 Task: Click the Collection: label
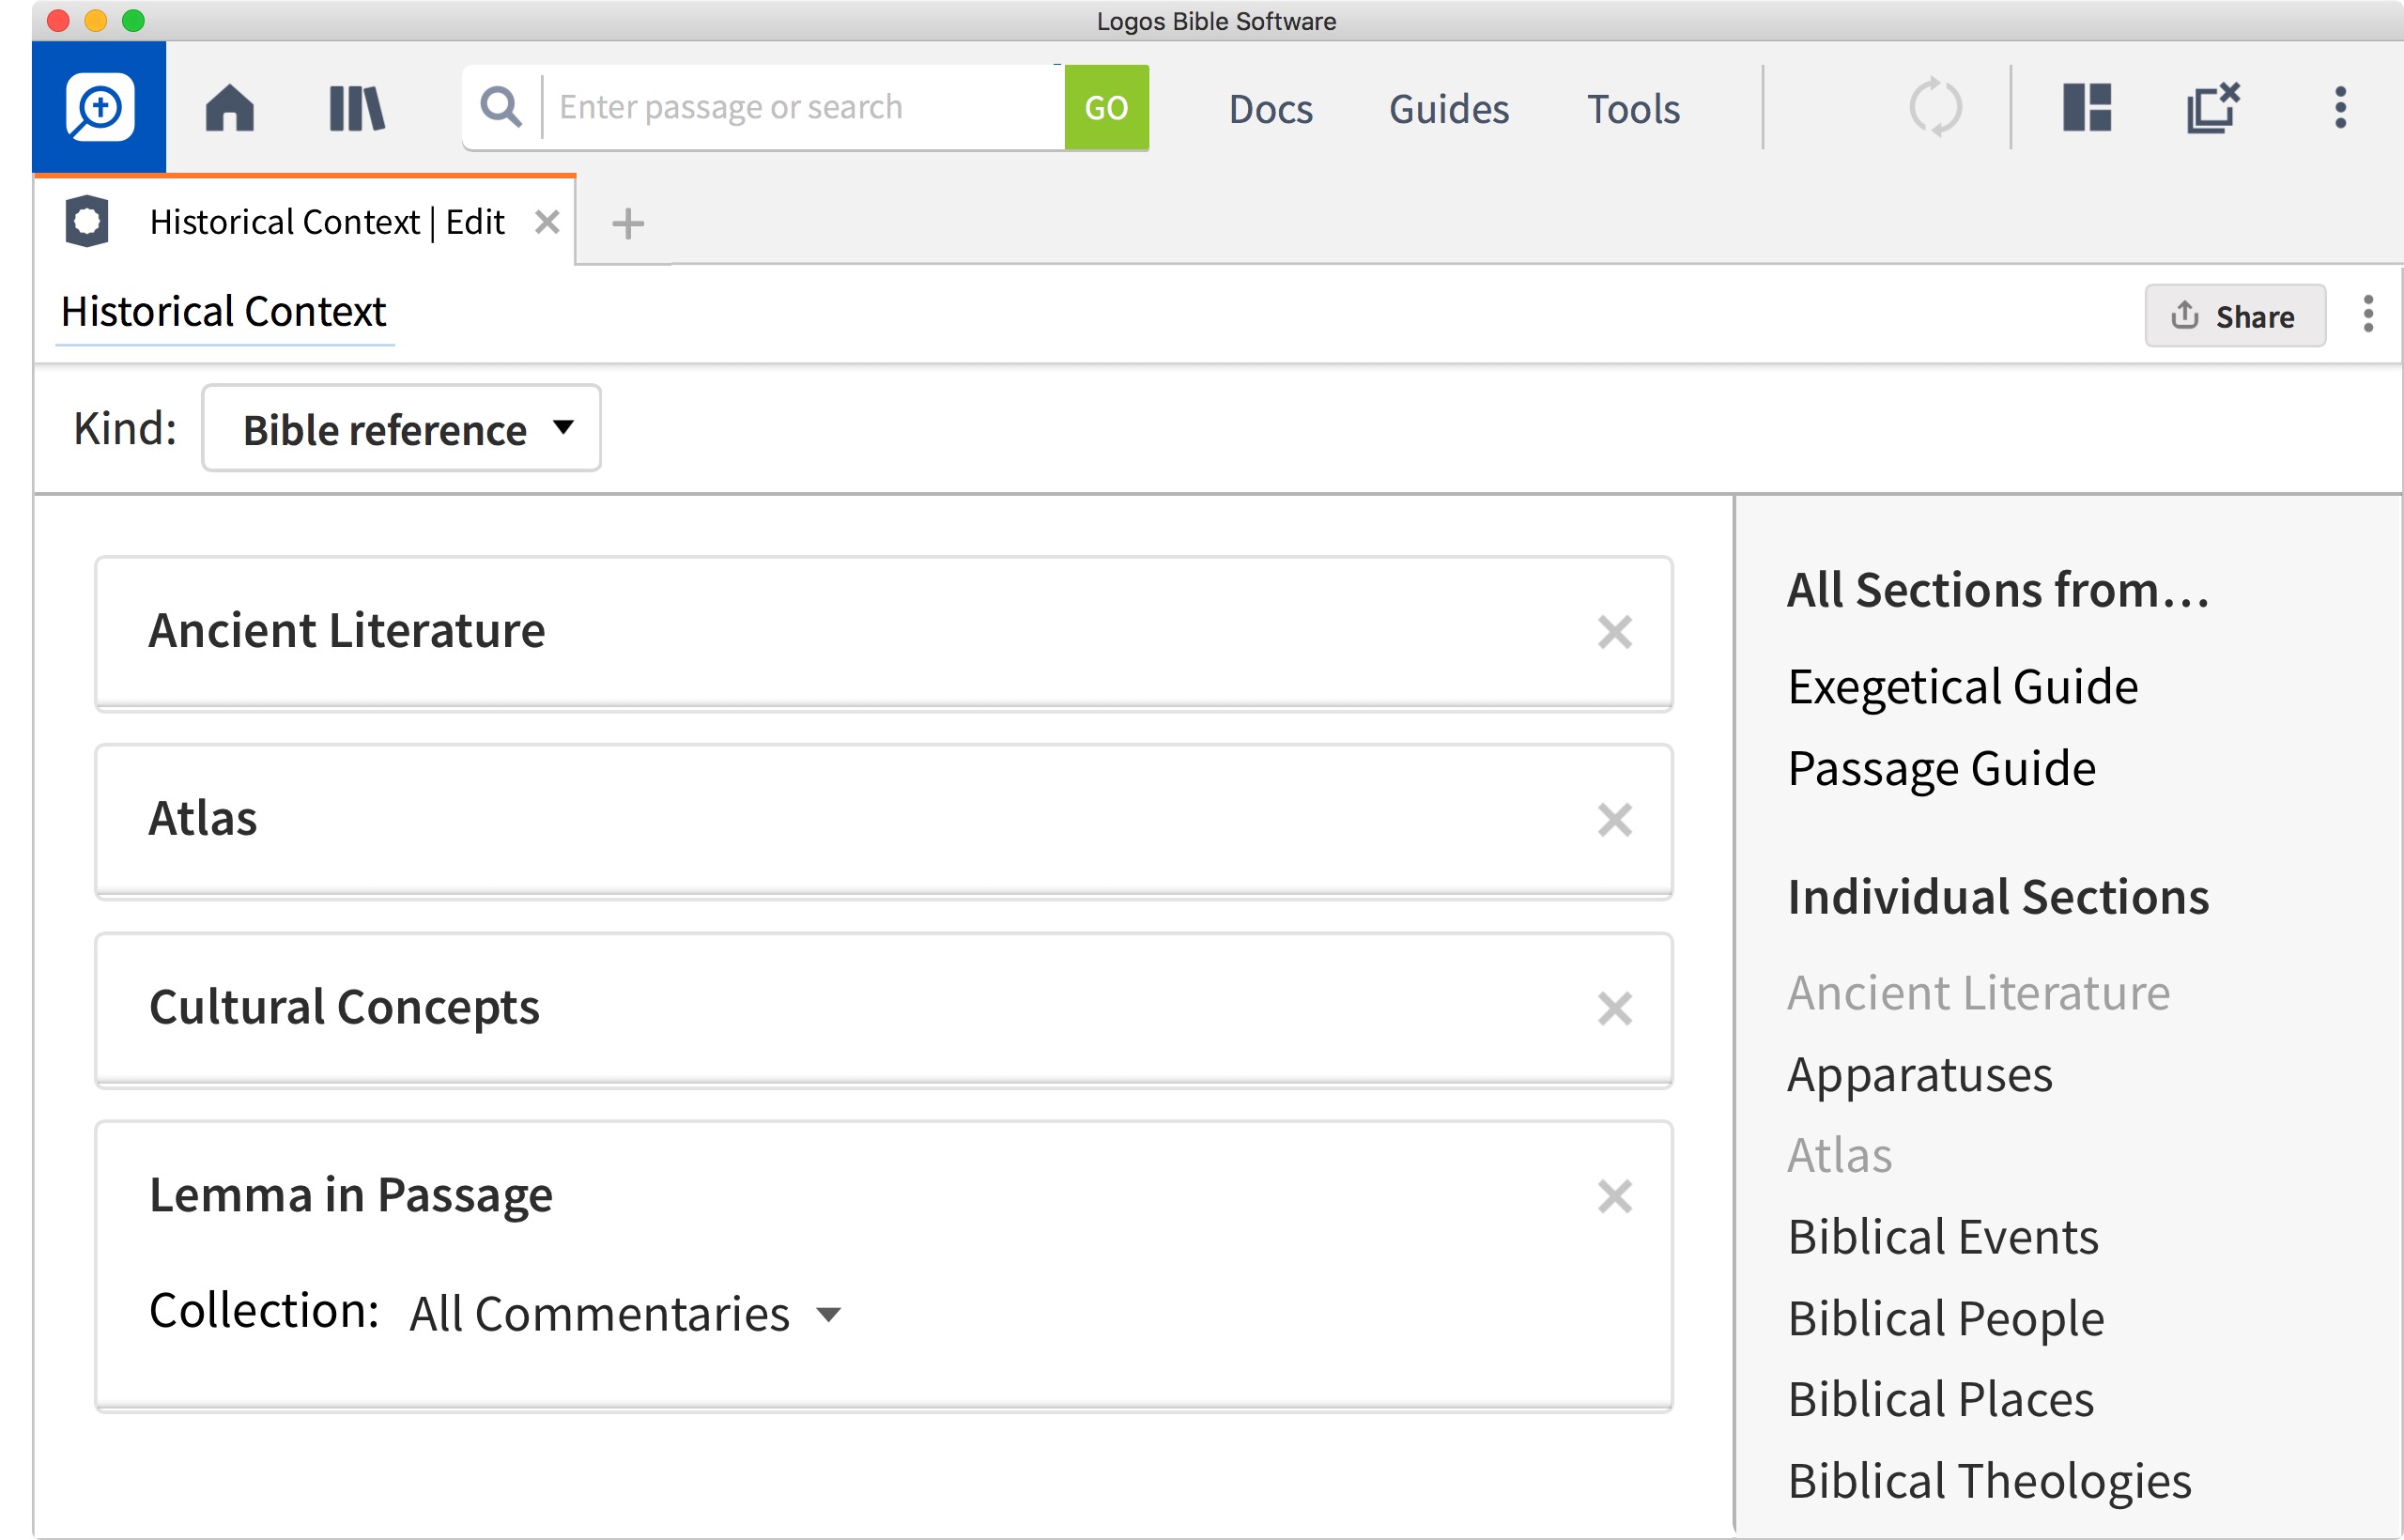coord(264,1310)
